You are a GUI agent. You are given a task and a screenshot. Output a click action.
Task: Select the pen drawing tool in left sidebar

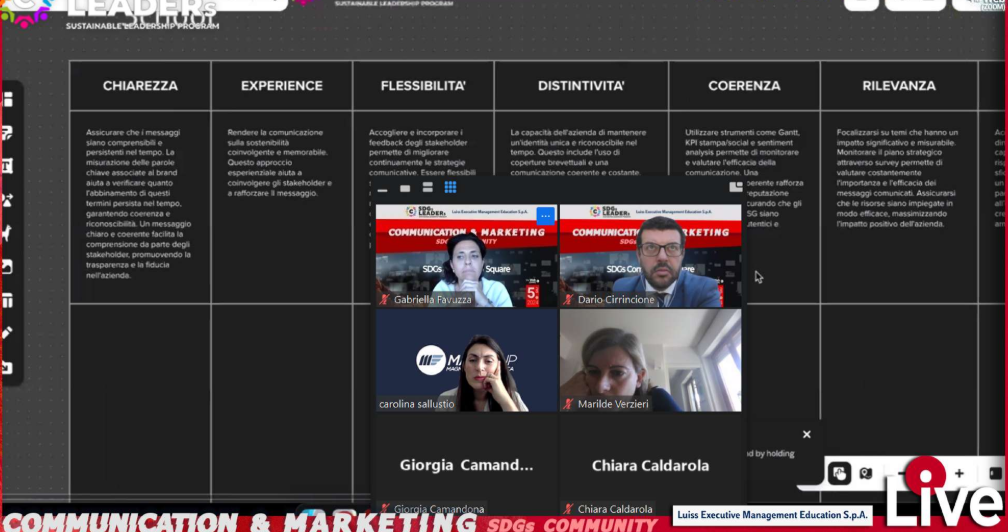pos(8,333)
